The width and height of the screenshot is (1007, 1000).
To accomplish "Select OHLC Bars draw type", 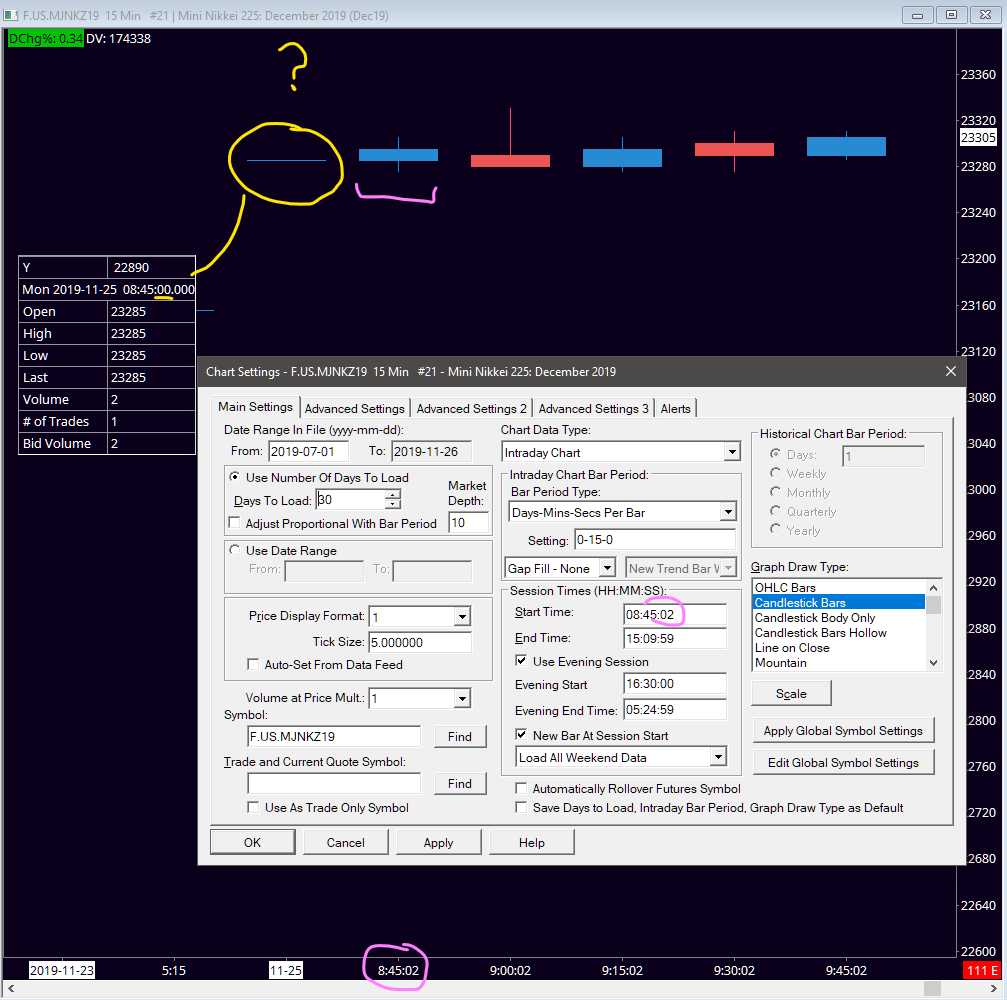I will pos(838,587).
